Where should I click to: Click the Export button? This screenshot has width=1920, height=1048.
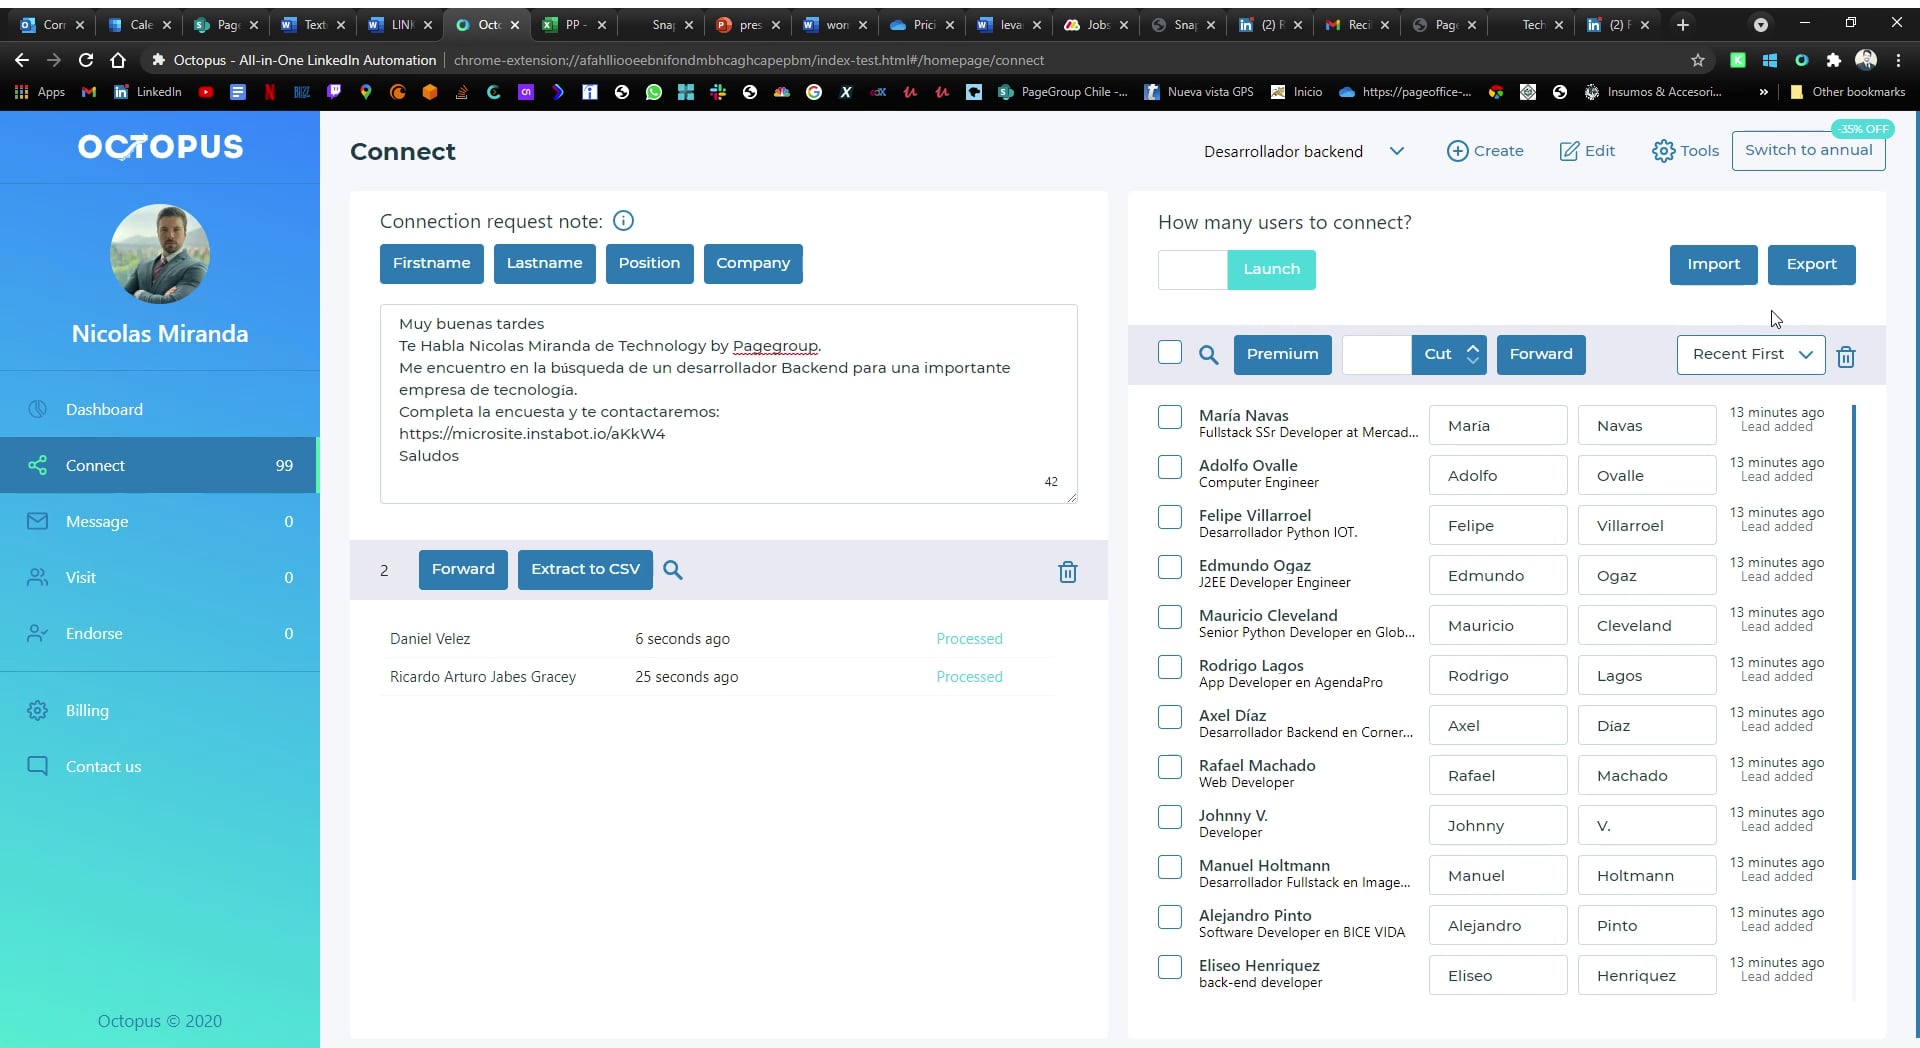1811,264
